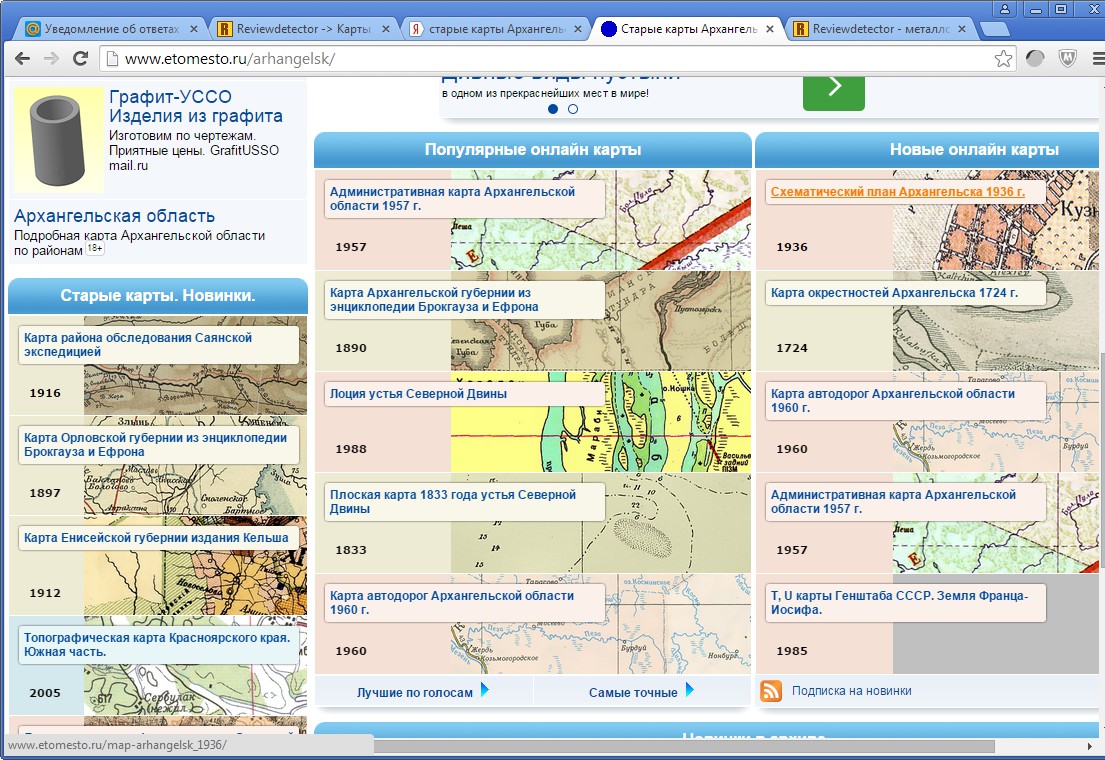Screen dimensions: 1105x760
Task: Click the address bar URL field
Action: click(x=550, y=59)
